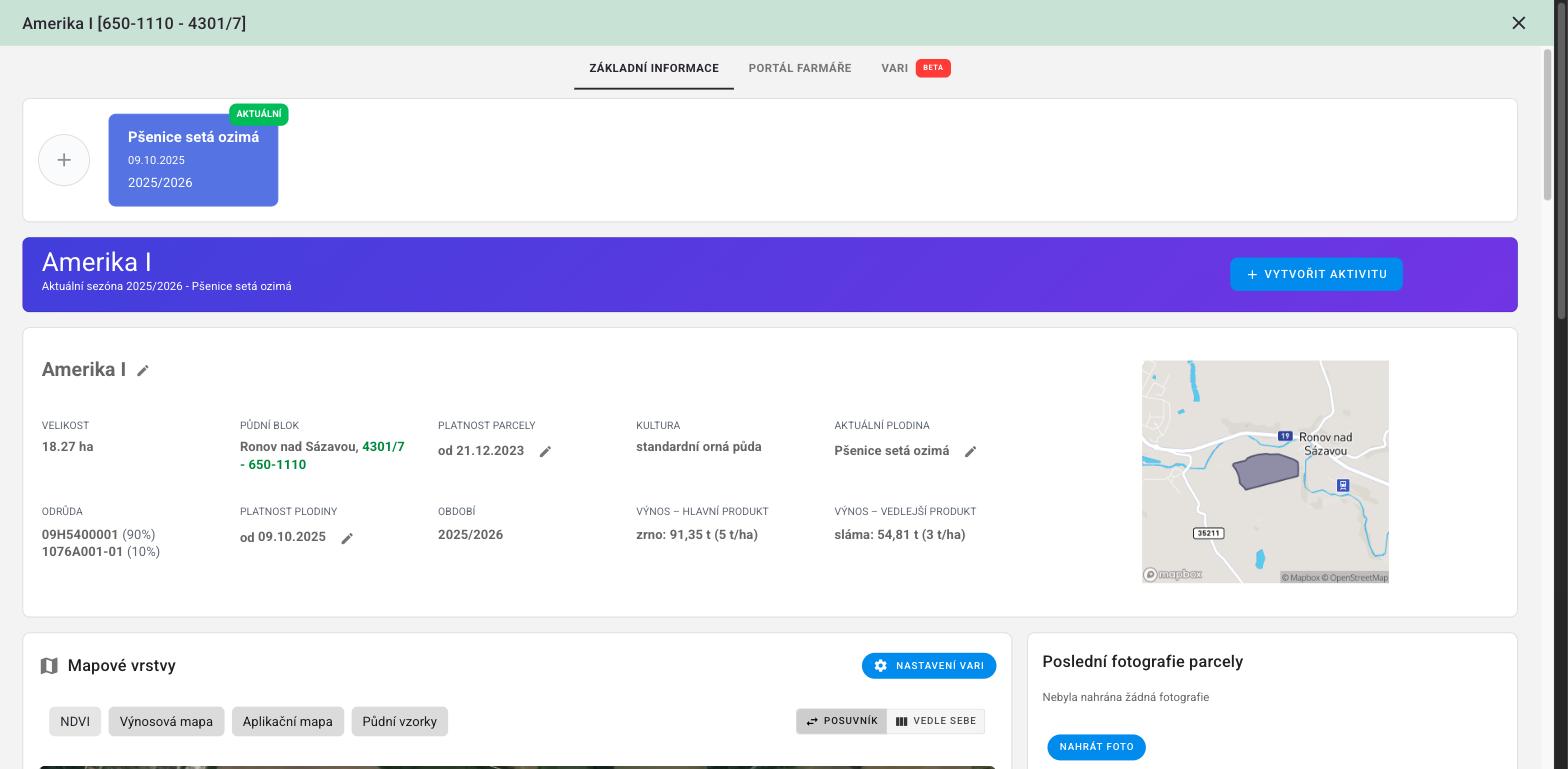
Task: Click the Vytvořit aktivitu button
Action: 1316,274
